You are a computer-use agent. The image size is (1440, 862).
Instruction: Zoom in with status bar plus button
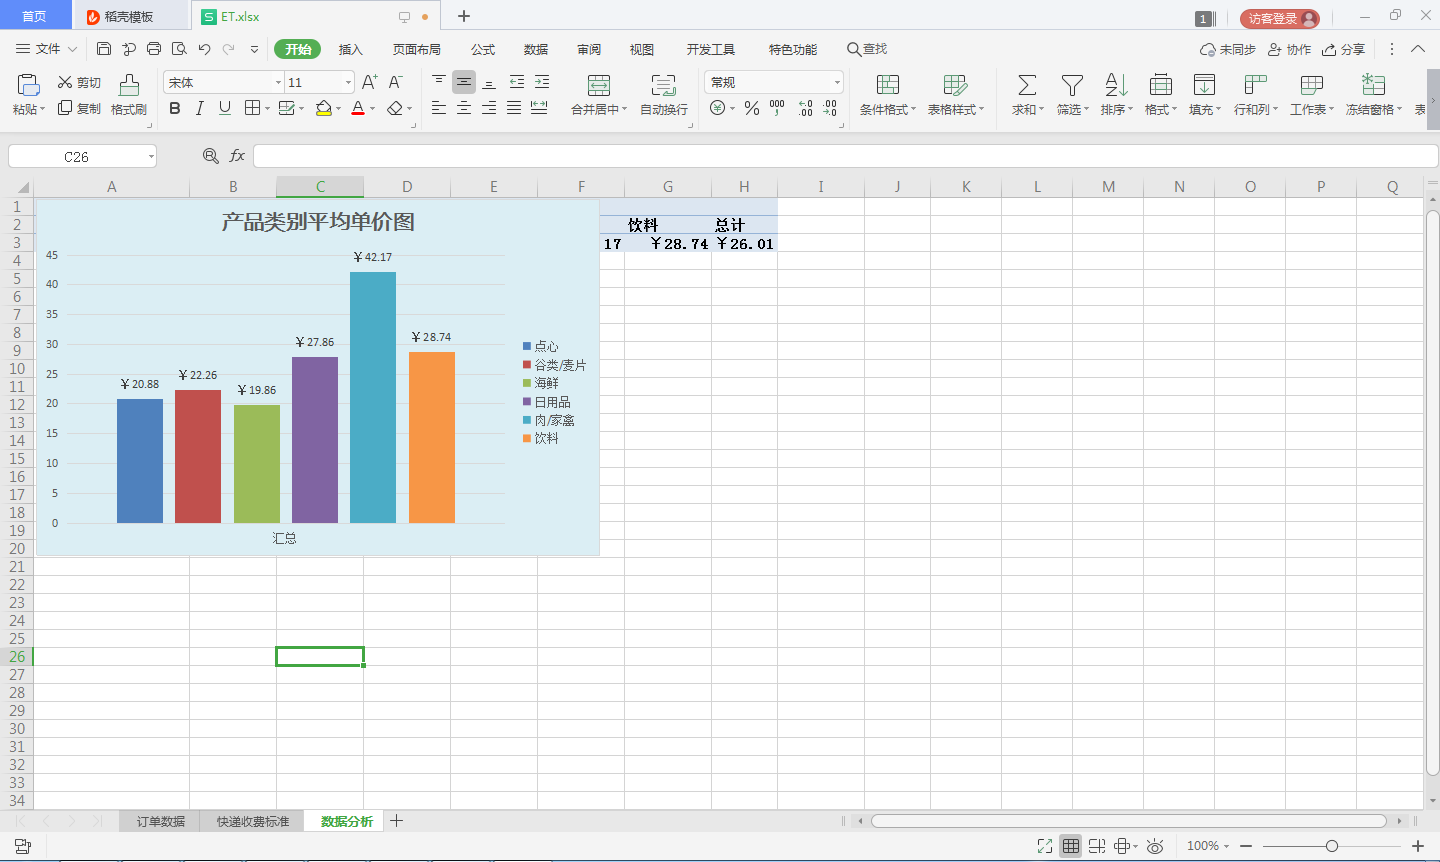(1418, 846)
